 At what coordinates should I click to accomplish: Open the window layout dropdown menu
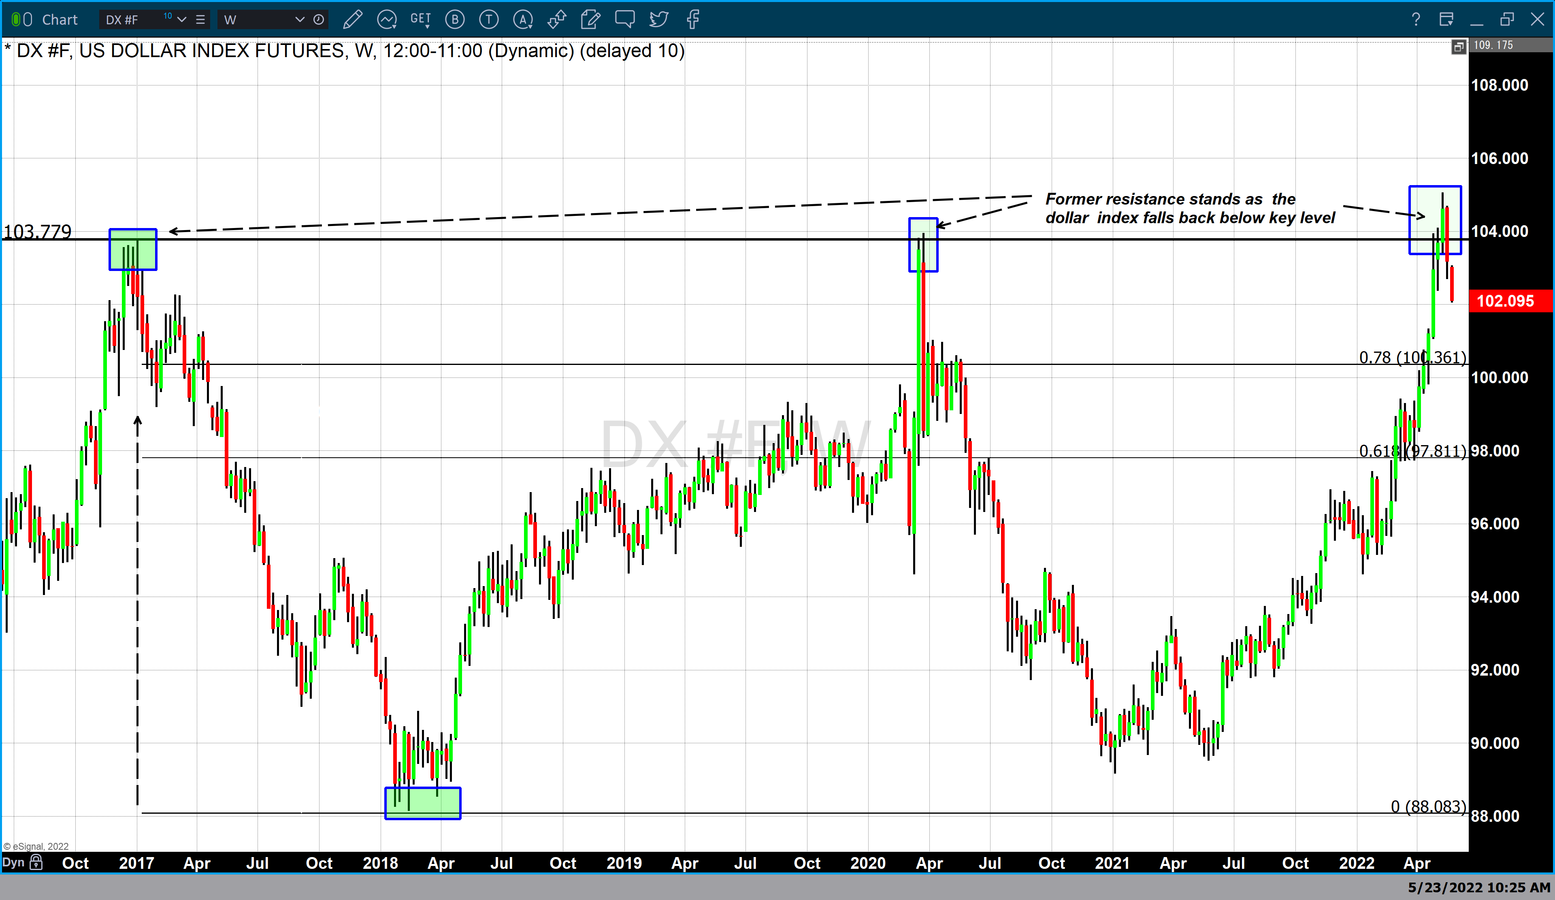click(x=1446, y=19)
